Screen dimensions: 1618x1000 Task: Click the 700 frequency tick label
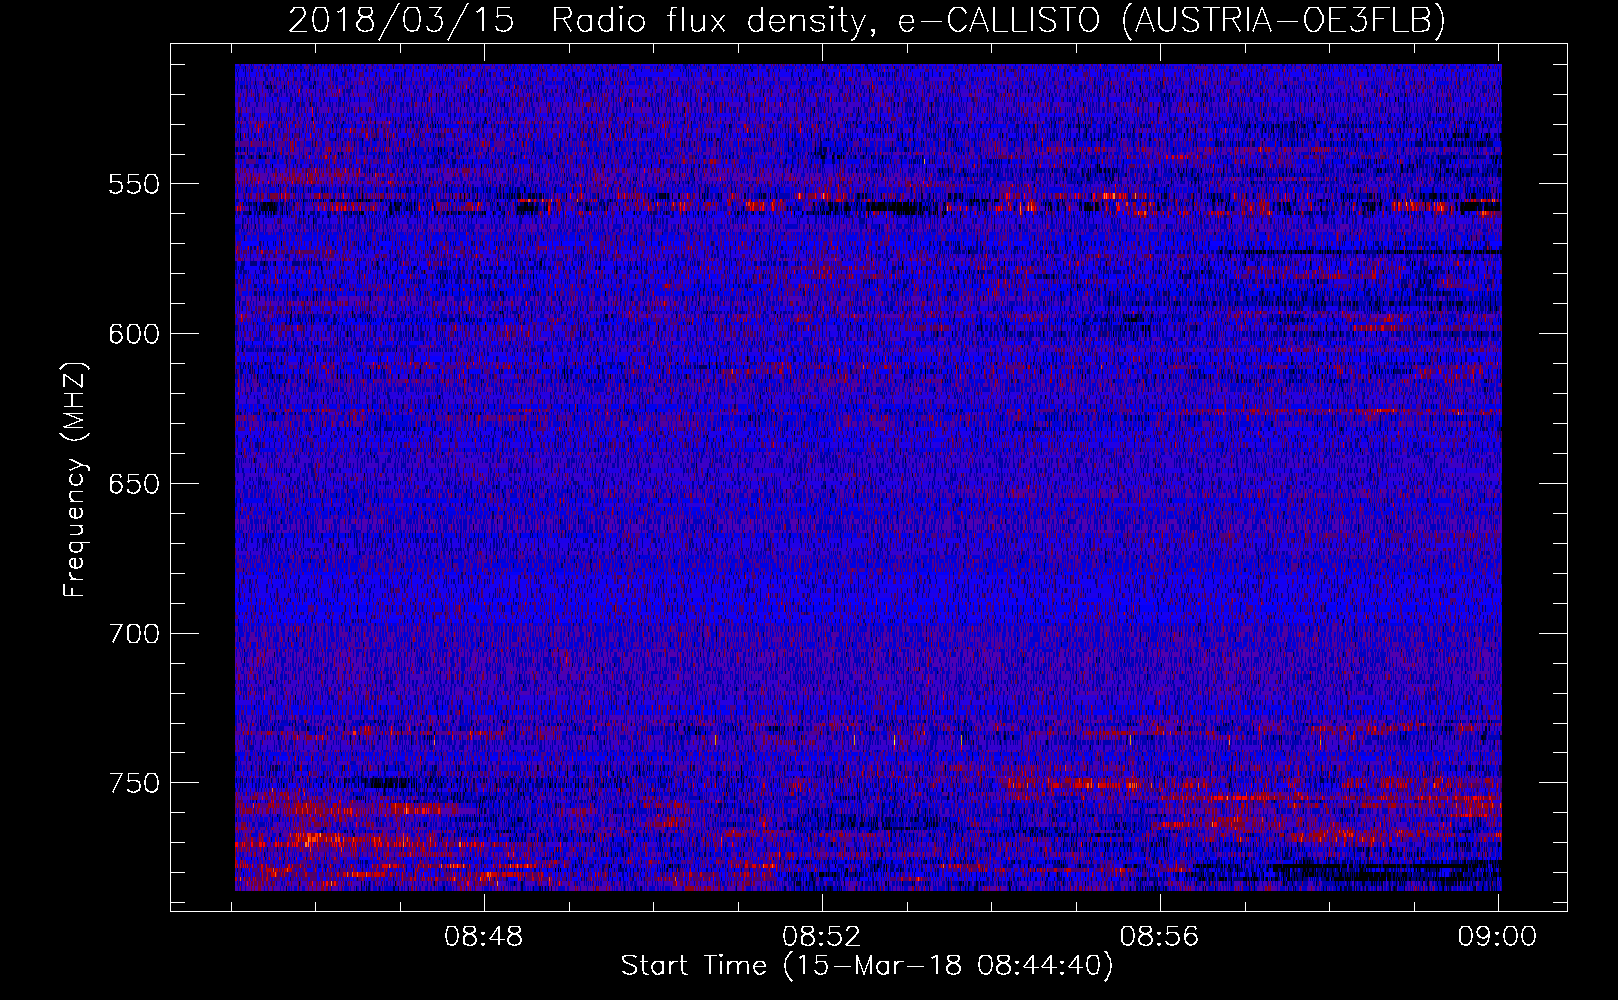coord(134,633)
